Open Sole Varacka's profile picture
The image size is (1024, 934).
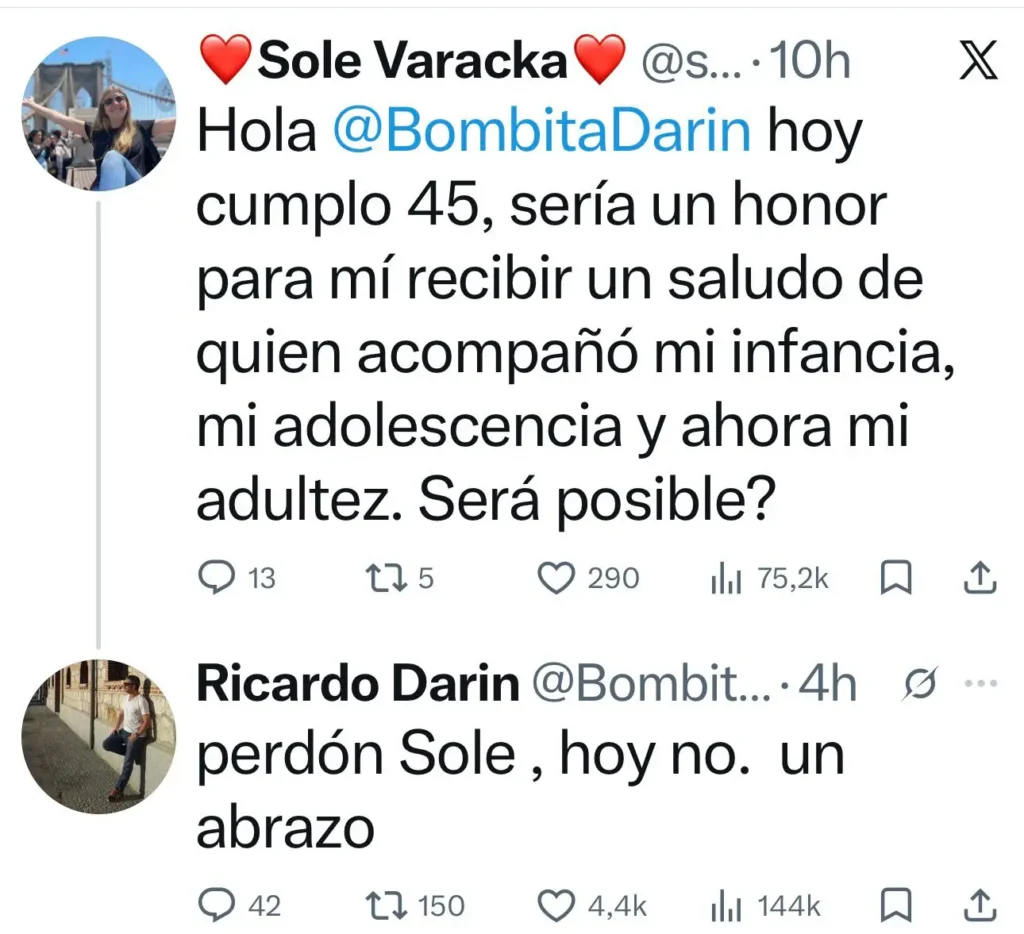coord(98,113)
